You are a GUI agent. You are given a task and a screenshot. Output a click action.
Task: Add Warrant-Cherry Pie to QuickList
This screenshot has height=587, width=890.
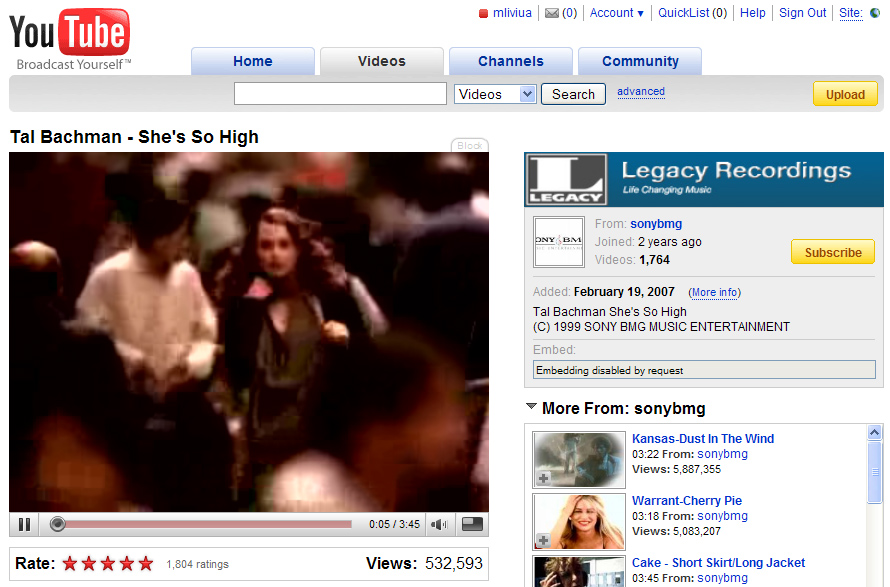543,540
